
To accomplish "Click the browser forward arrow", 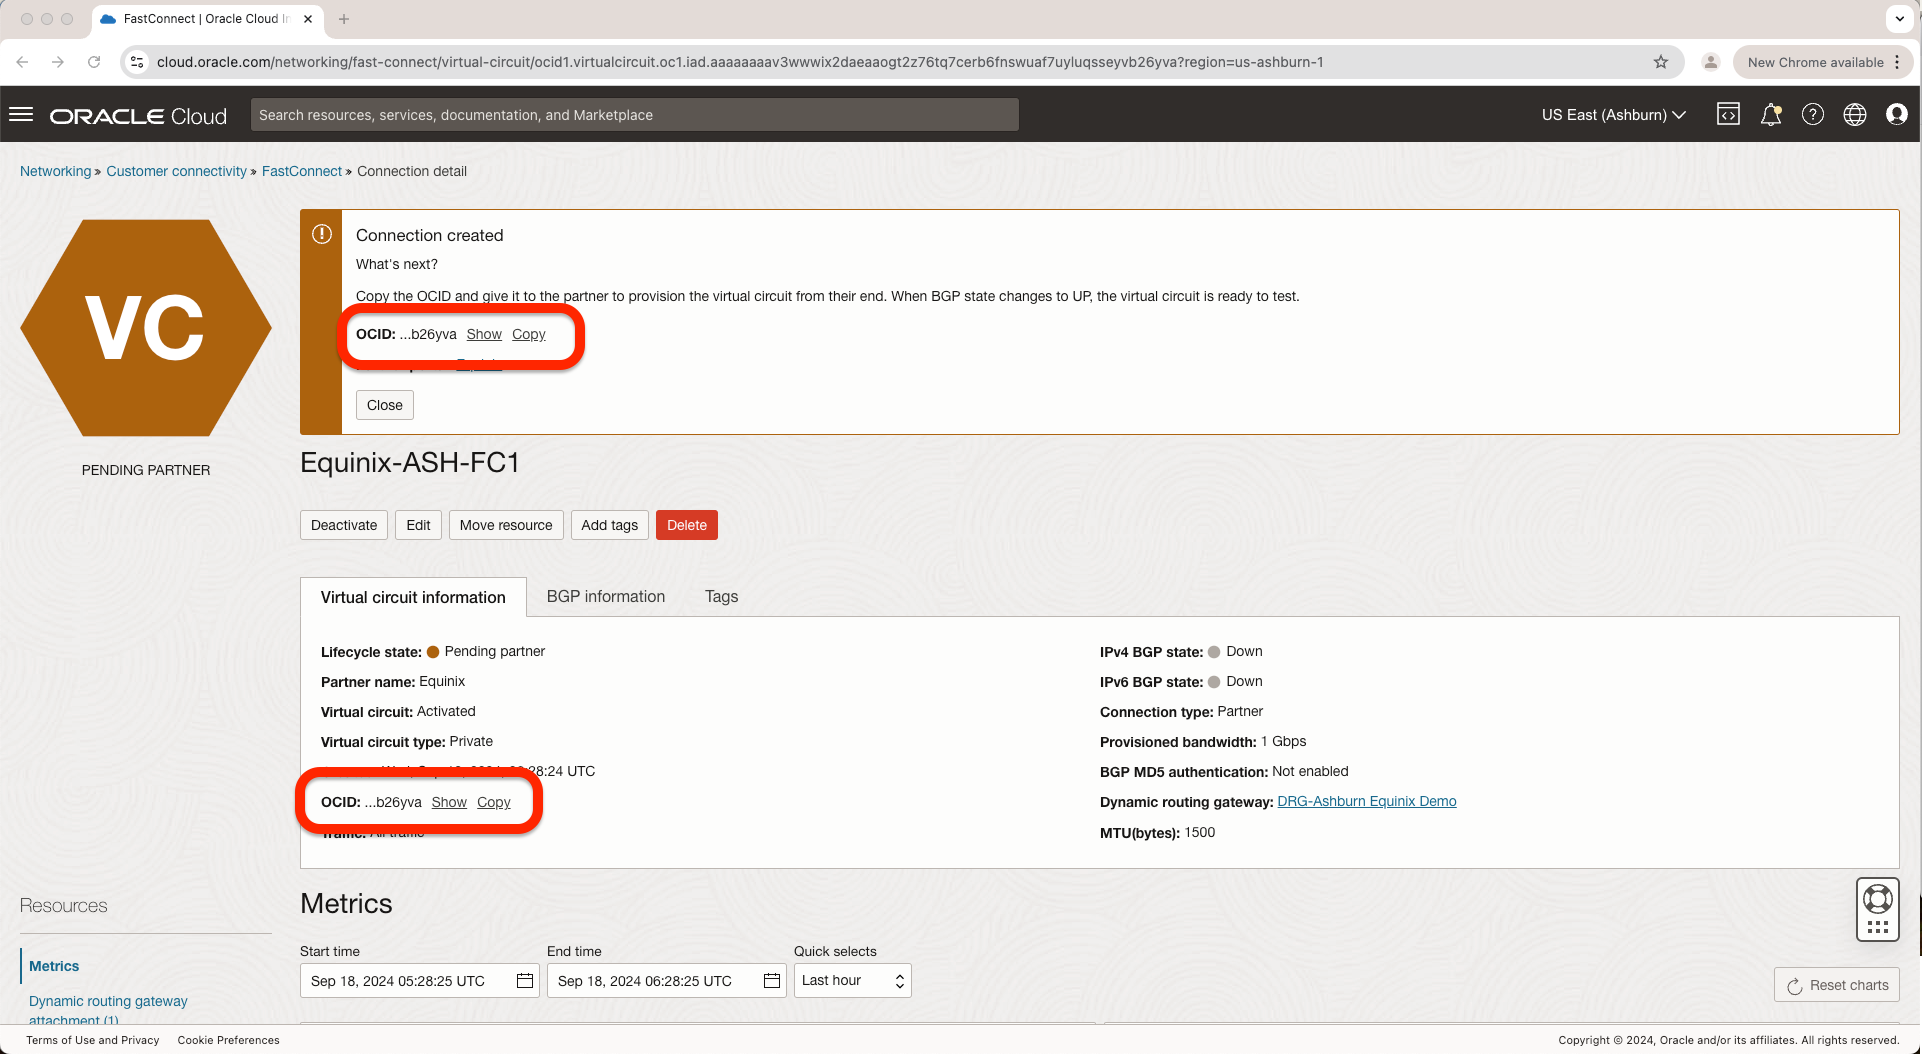I will pos(58,62).
